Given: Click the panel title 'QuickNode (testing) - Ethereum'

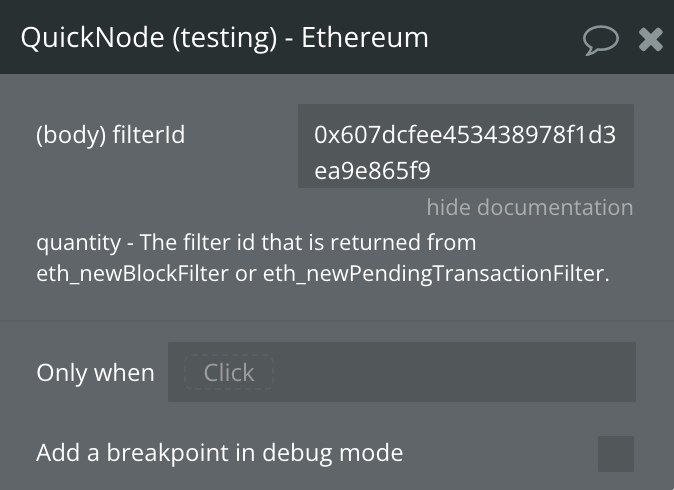Looking at the screenshot, I should pyautogui.click(x=224, y=38).
